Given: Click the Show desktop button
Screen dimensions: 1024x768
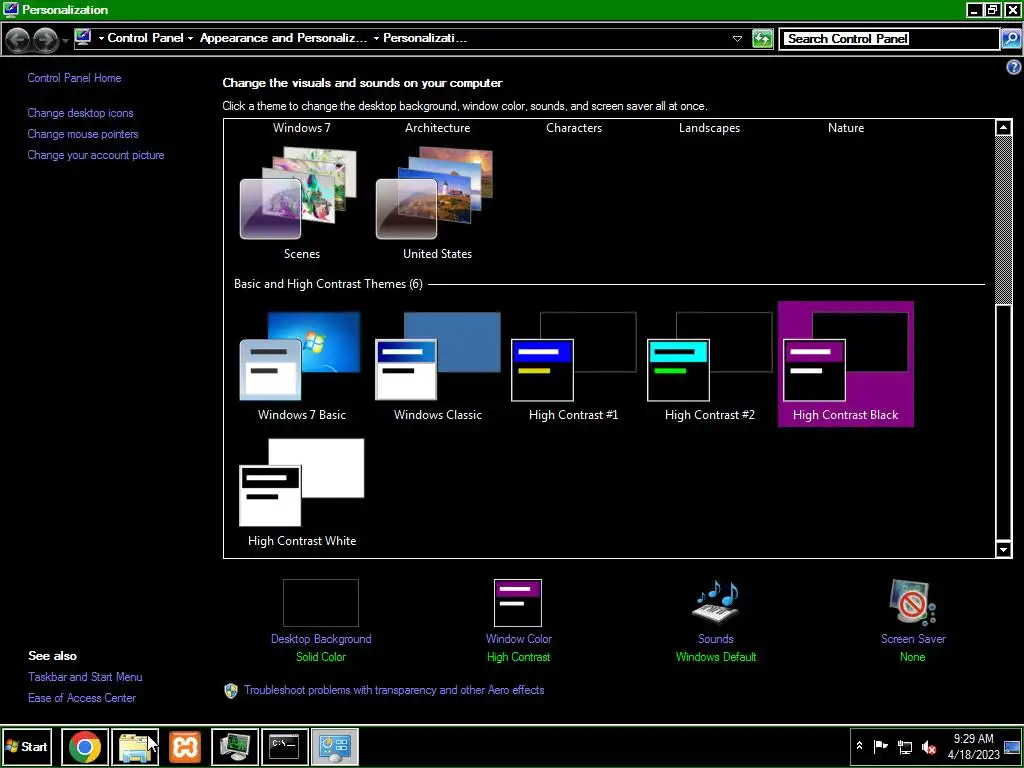Looking at the screenshot, I should coord(1012,746).
